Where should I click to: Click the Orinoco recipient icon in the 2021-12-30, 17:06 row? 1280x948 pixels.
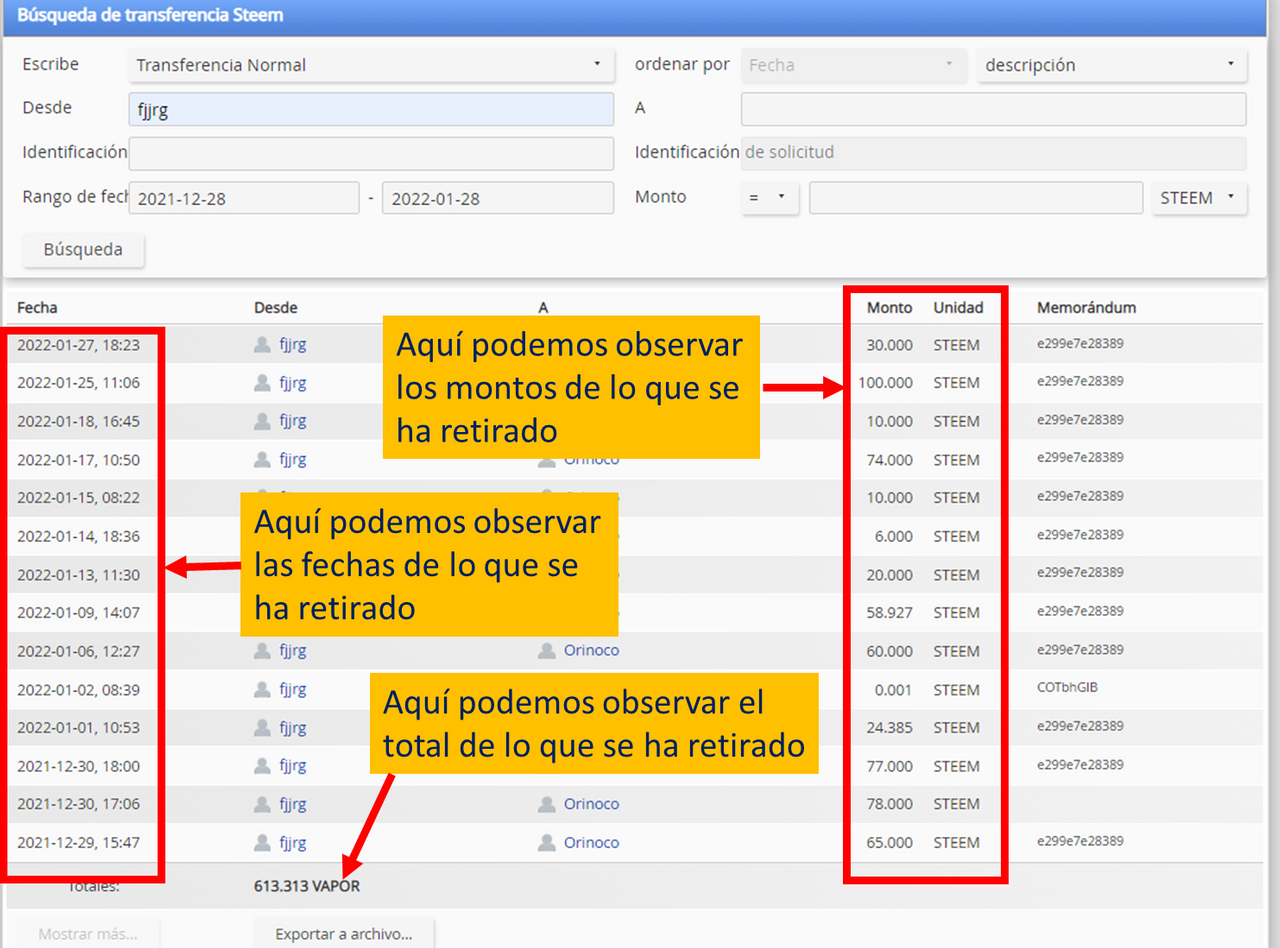click(546, 804)
